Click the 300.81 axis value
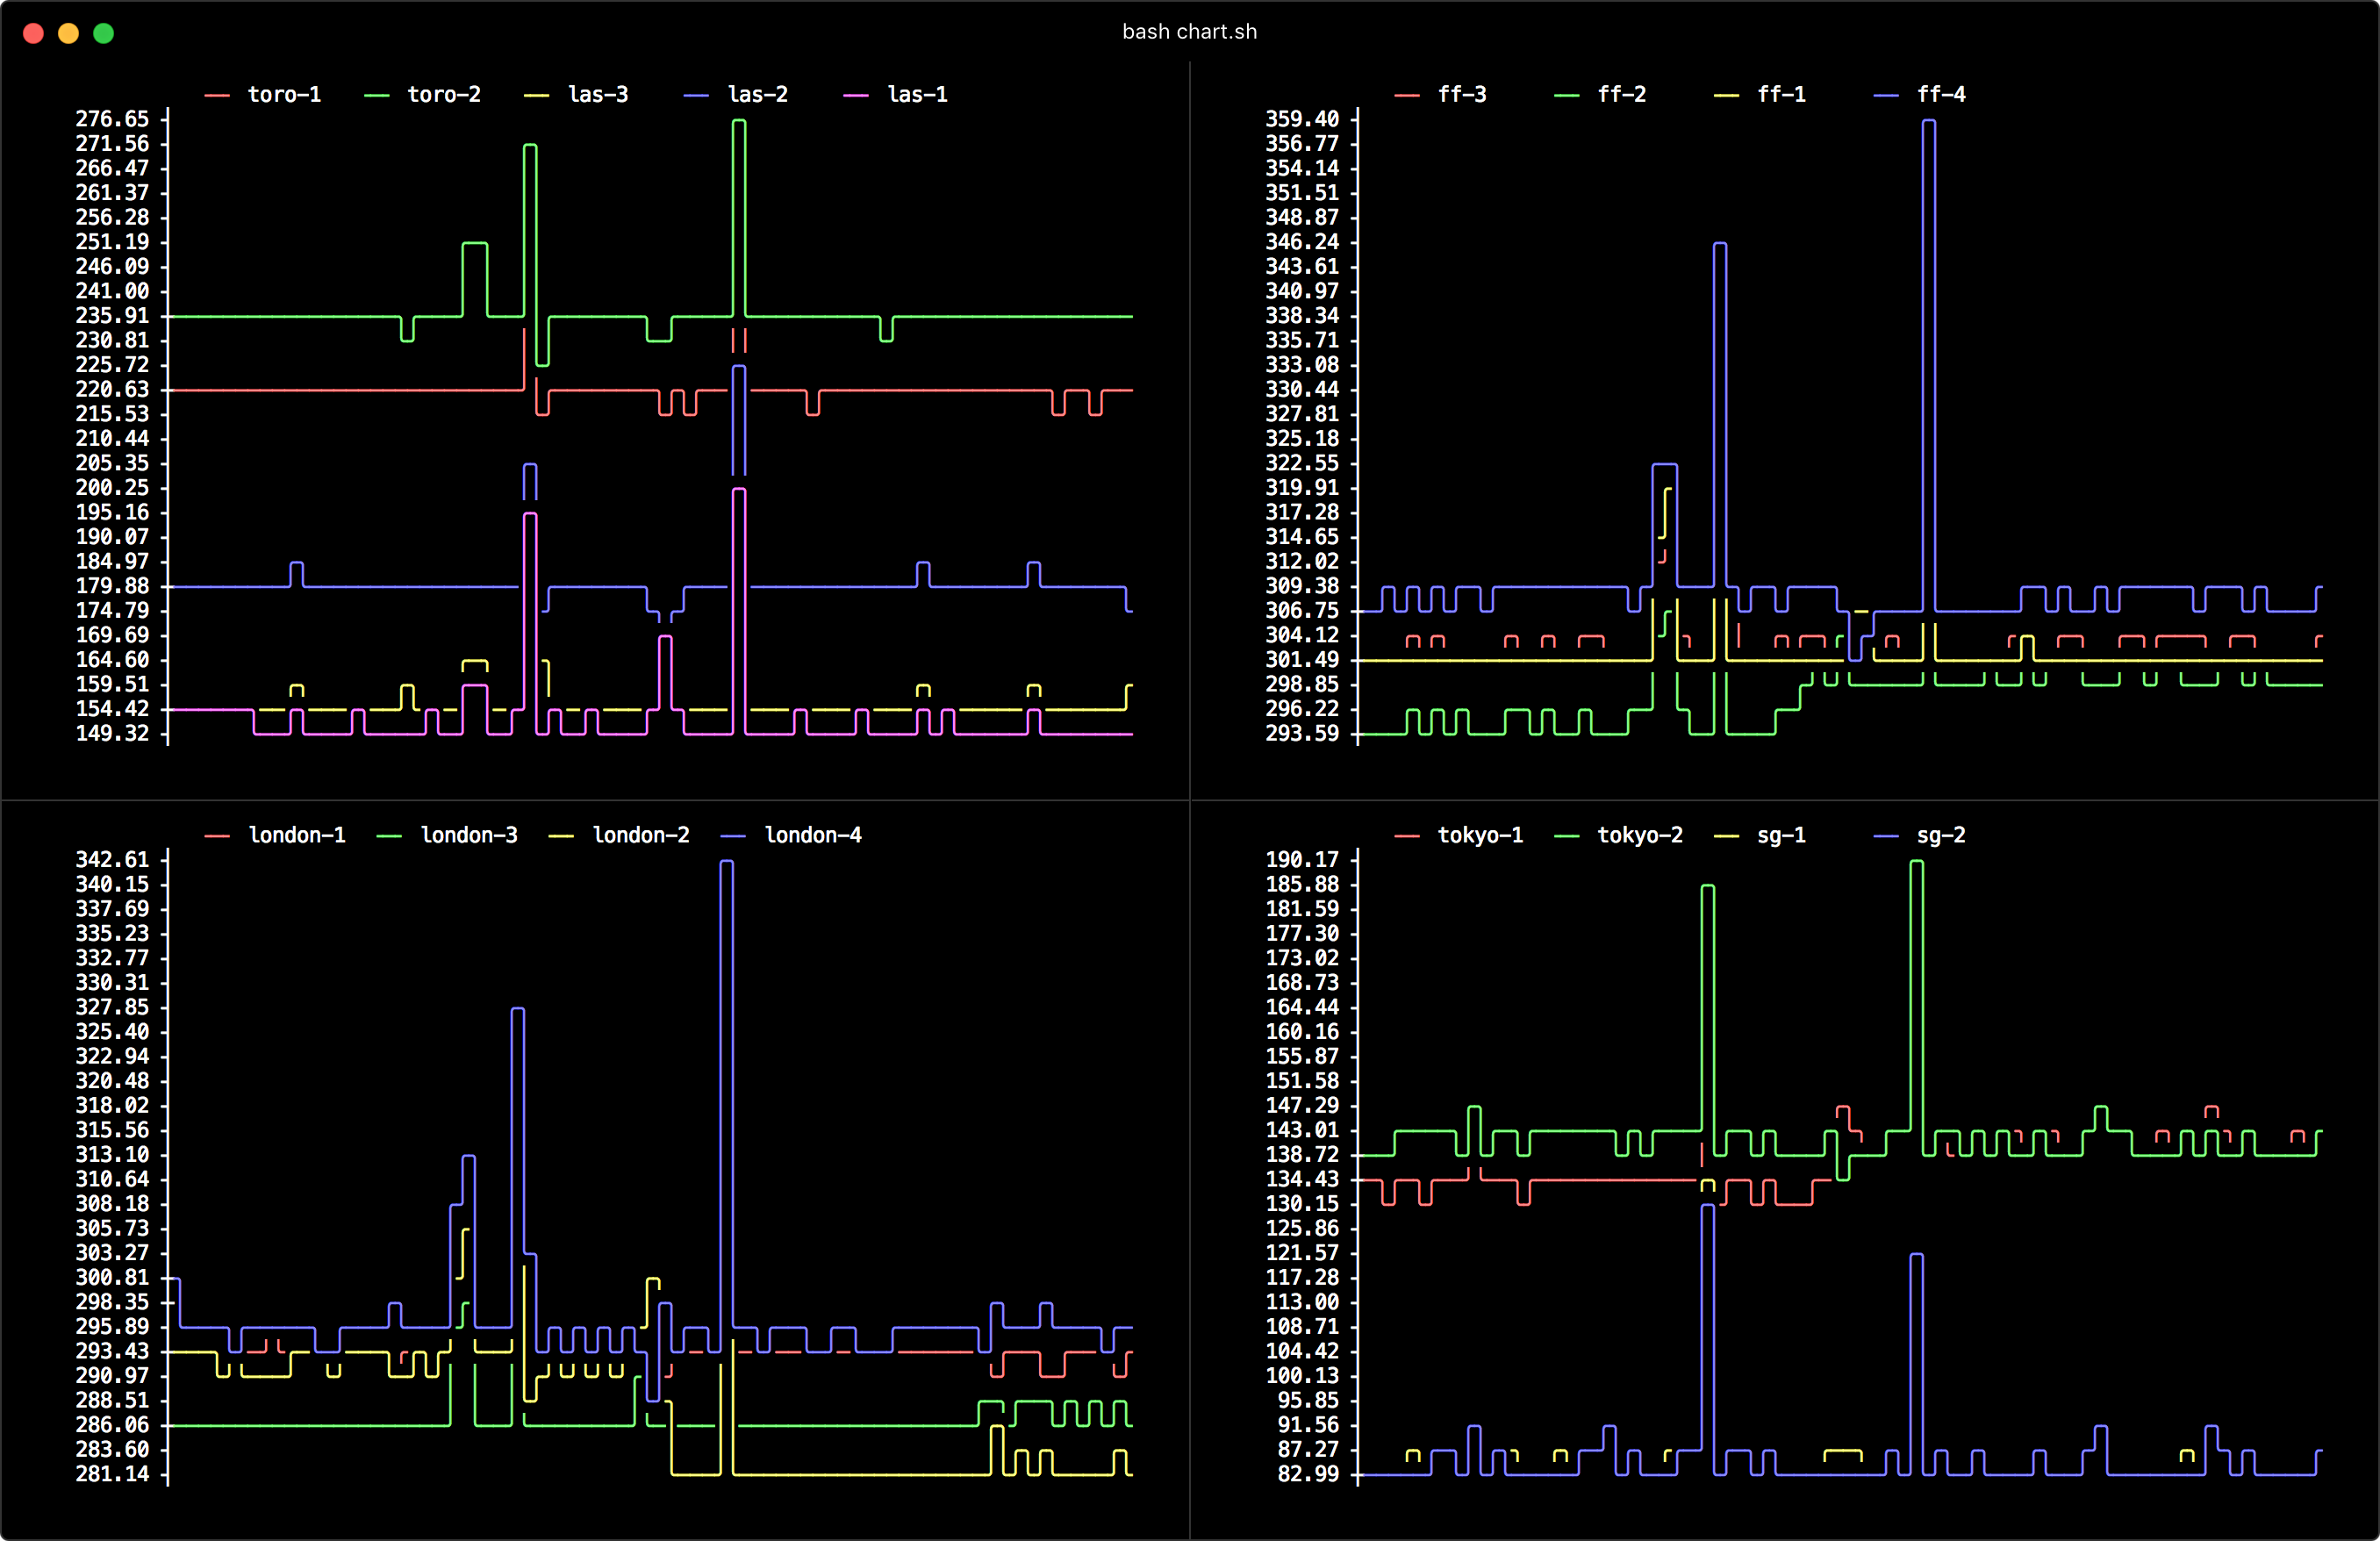Viewport: 2380px width, 1541px height. coord(112,1278)
